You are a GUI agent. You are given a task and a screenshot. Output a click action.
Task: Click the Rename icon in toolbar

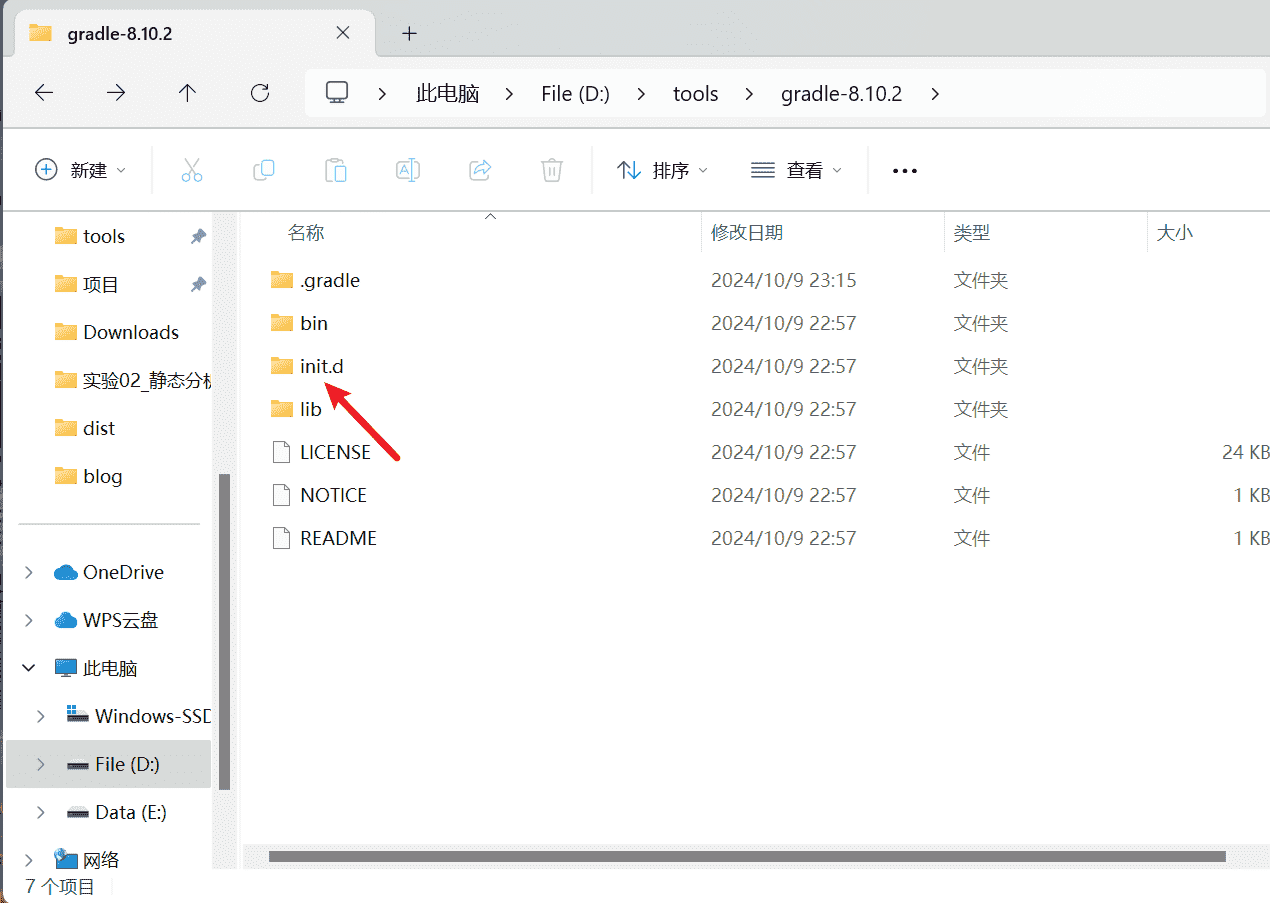click(x=408, y=170)
